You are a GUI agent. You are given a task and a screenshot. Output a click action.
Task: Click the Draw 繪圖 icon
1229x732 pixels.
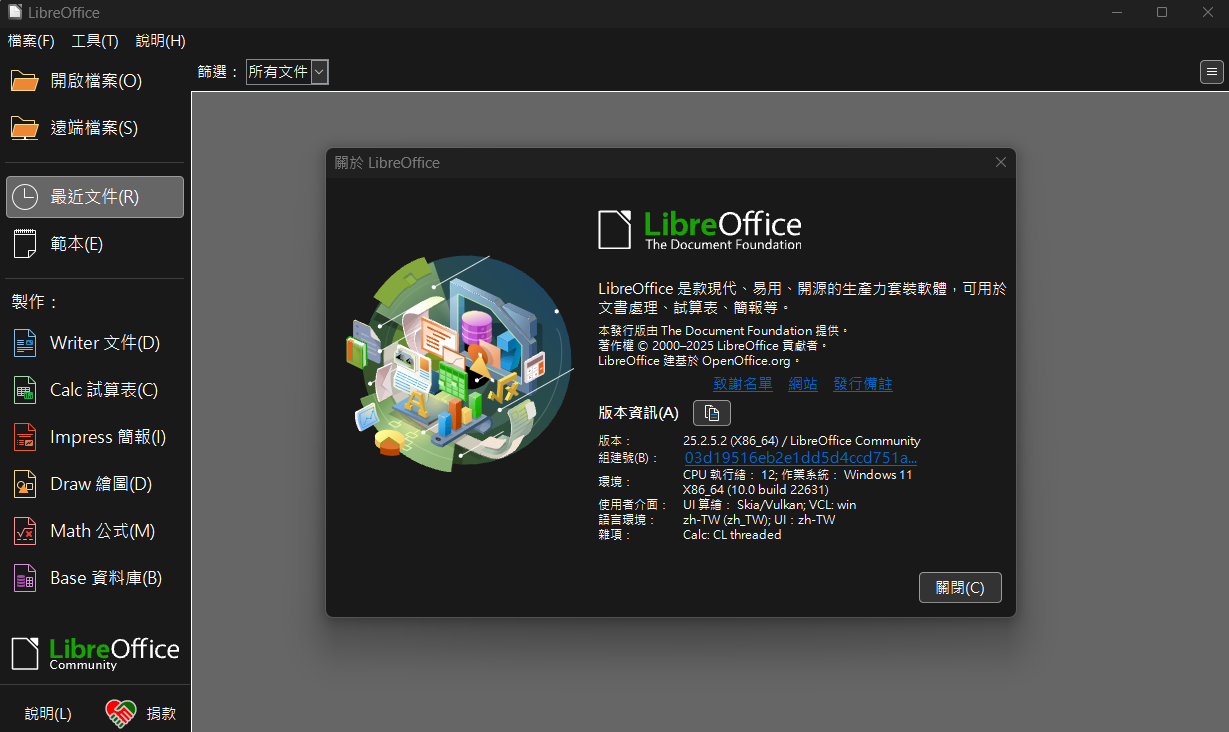click(x=25, y=484)
